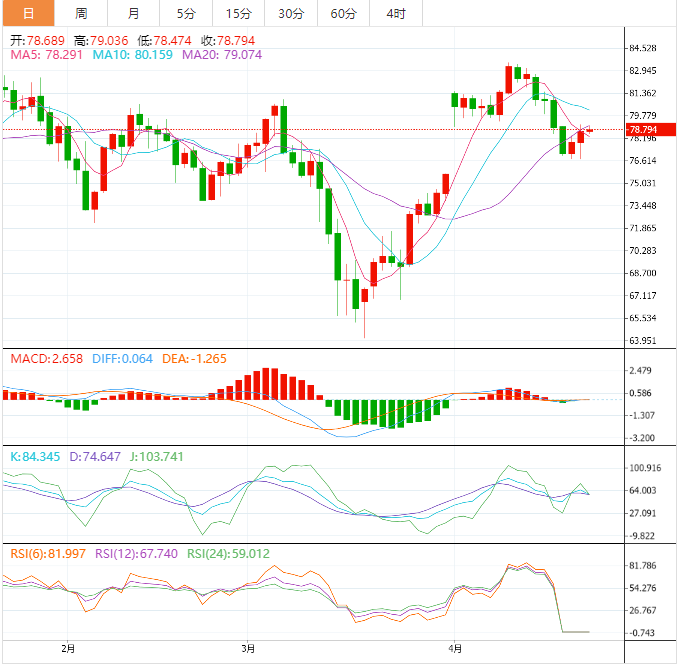Click the K:84.345 indicator value
The width and height of the screenshot is (680, 669).
[x=35, y=457]
